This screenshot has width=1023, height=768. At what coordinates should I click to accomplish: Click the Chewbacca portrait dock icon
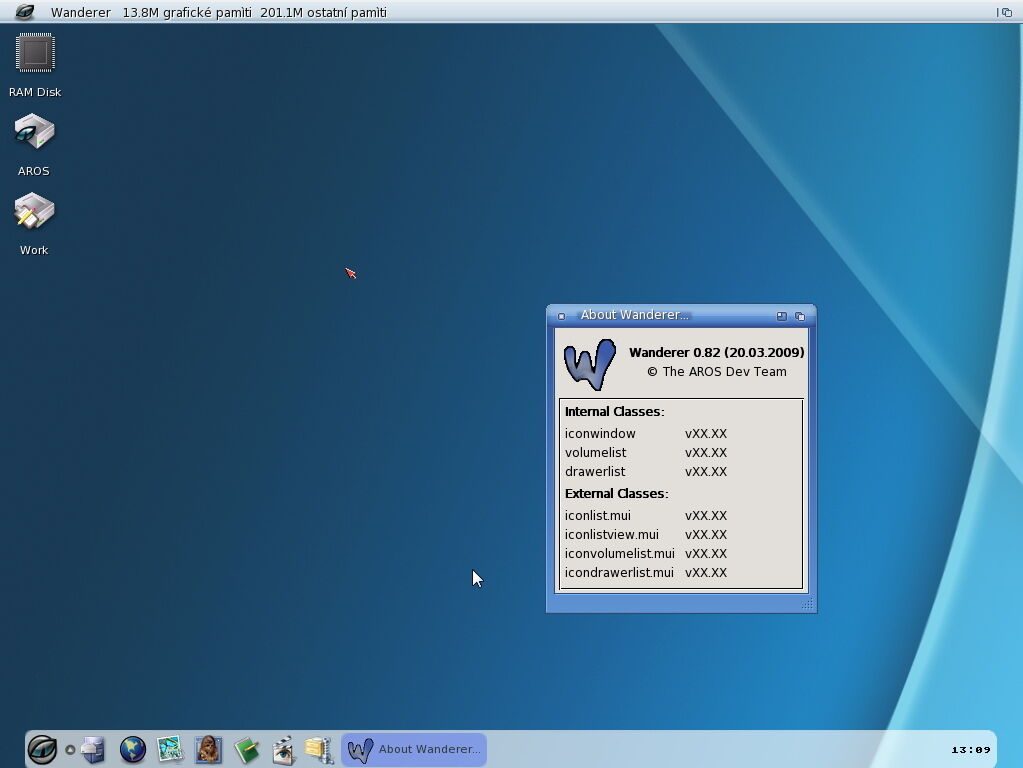click(208, 749)
